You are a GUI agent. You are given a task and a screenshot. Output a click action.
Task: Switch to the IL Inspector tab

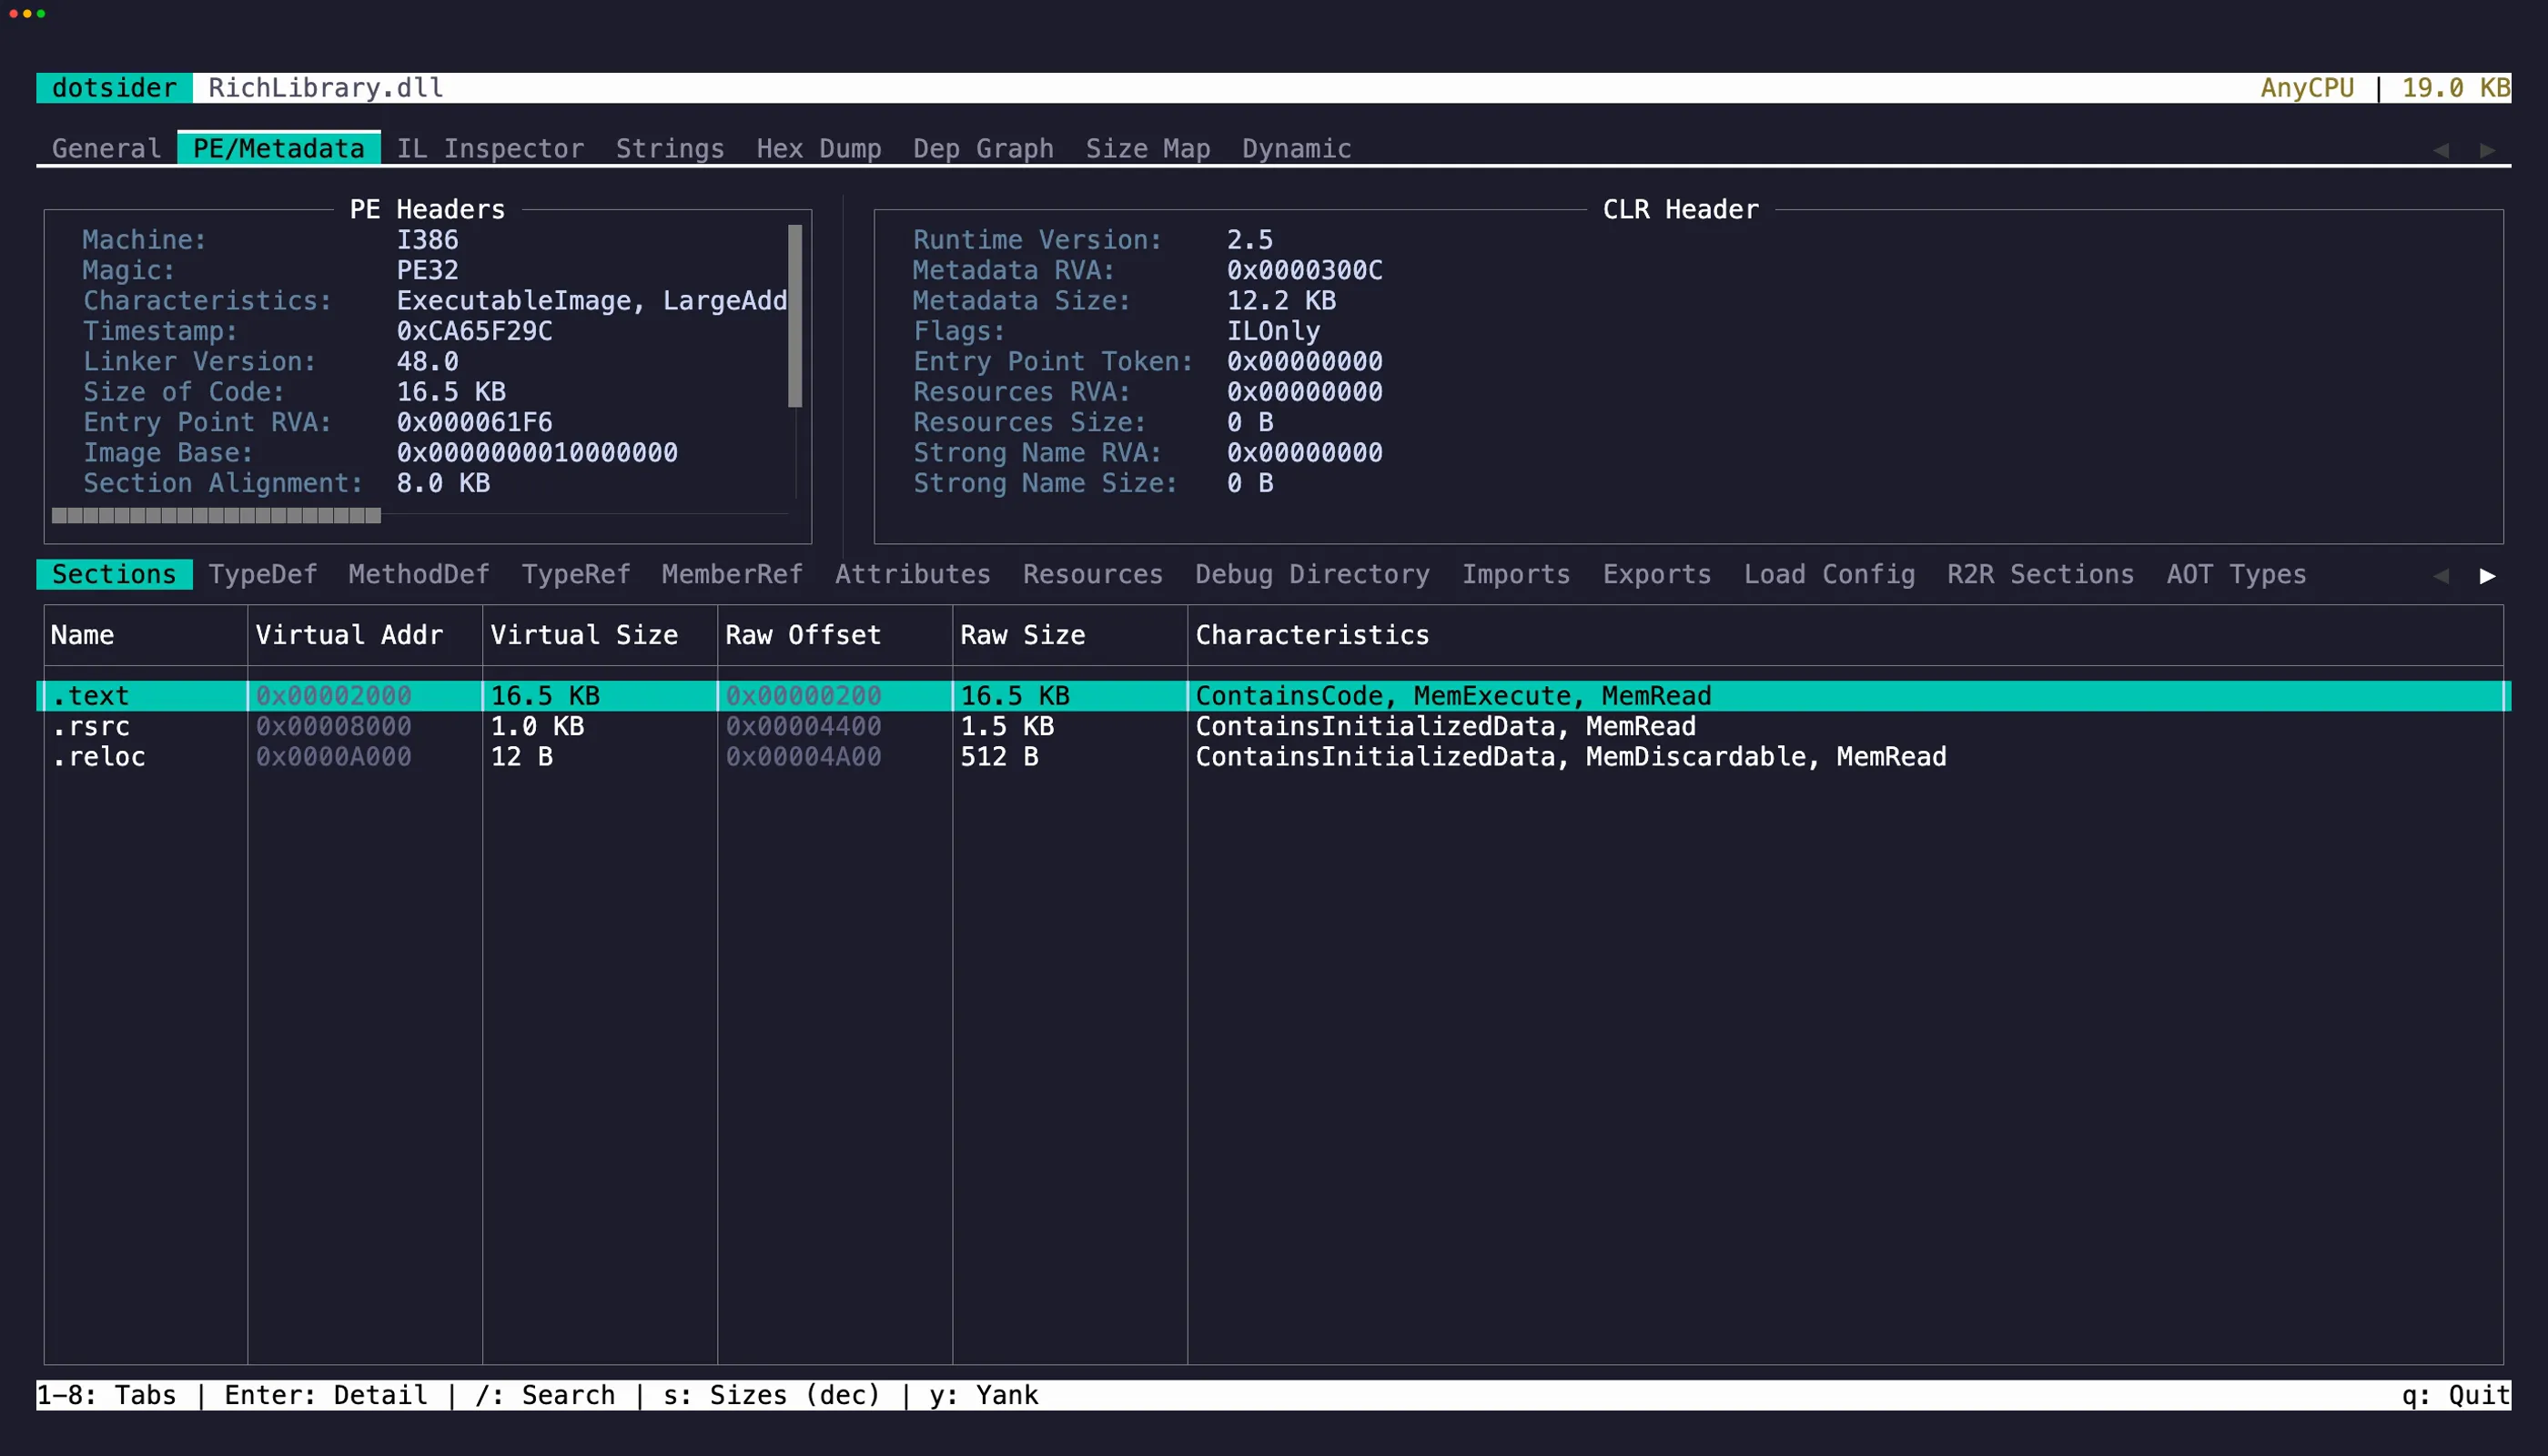pos(490,149)
